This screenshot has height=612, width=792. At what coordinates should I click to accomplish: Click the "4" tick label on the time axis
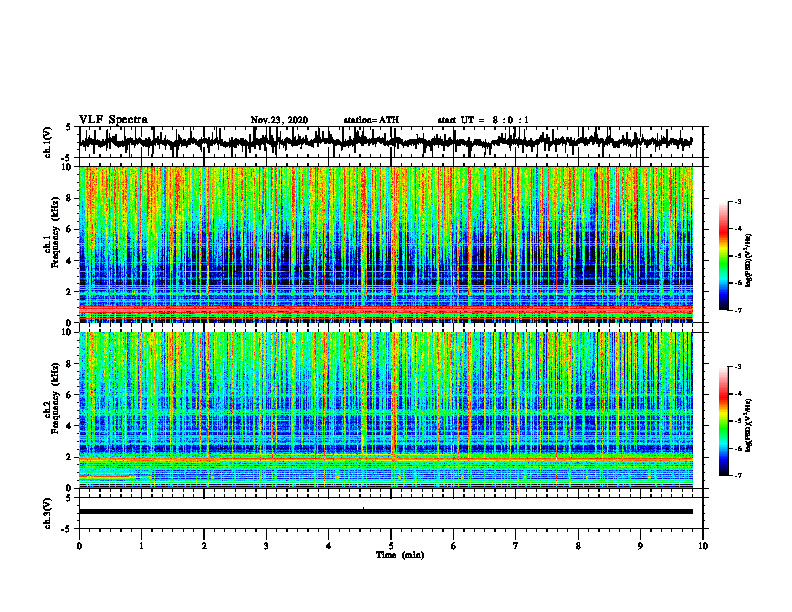click(328, 546)
